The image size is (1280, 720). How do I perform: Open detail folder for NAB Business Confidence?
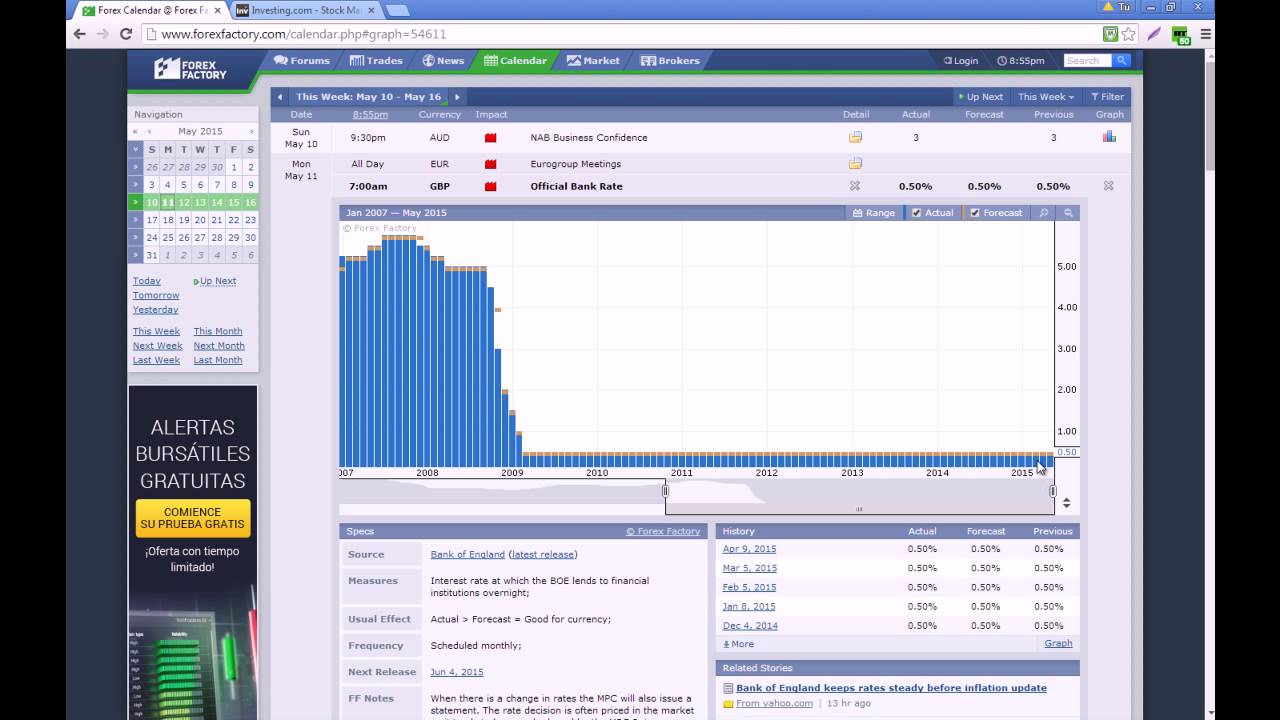855,137
